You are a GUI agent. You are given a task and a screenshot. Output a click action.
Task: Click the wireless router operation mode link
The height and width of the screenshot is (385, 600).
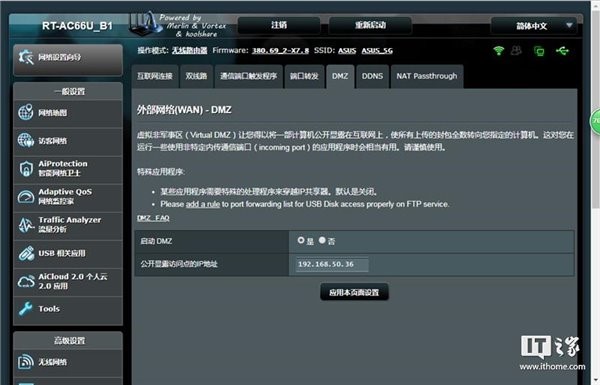[189, 51]
